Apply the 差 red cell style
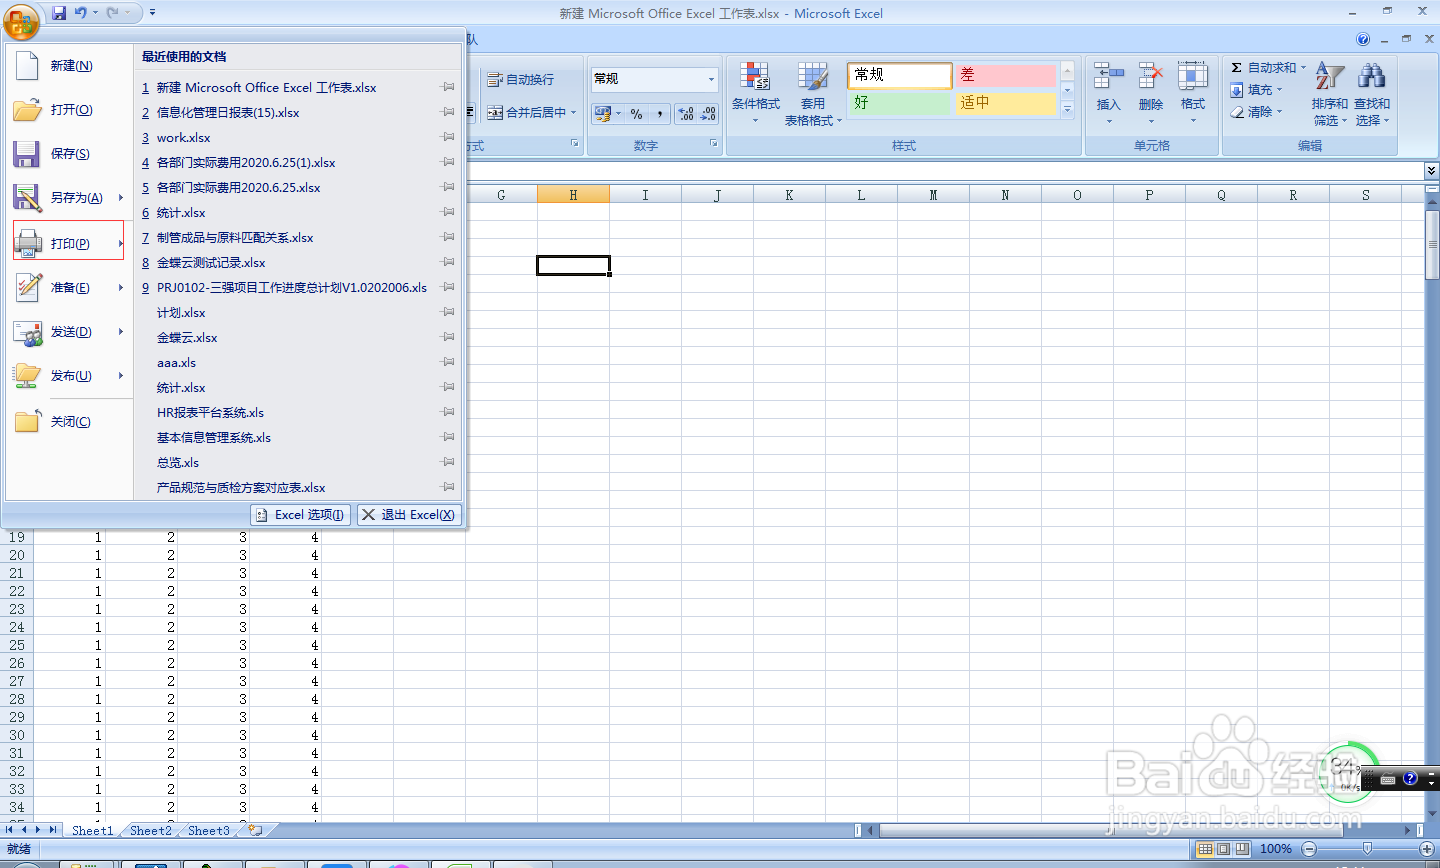The height and width of the screenshot is (868, 1440). (x=1005, y=75)
